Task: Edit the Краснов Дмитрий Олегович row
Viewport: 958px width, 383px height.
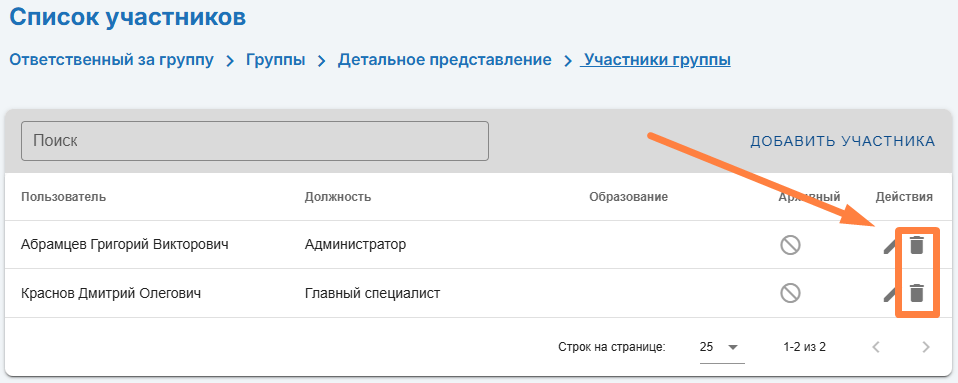Action: 890,295
